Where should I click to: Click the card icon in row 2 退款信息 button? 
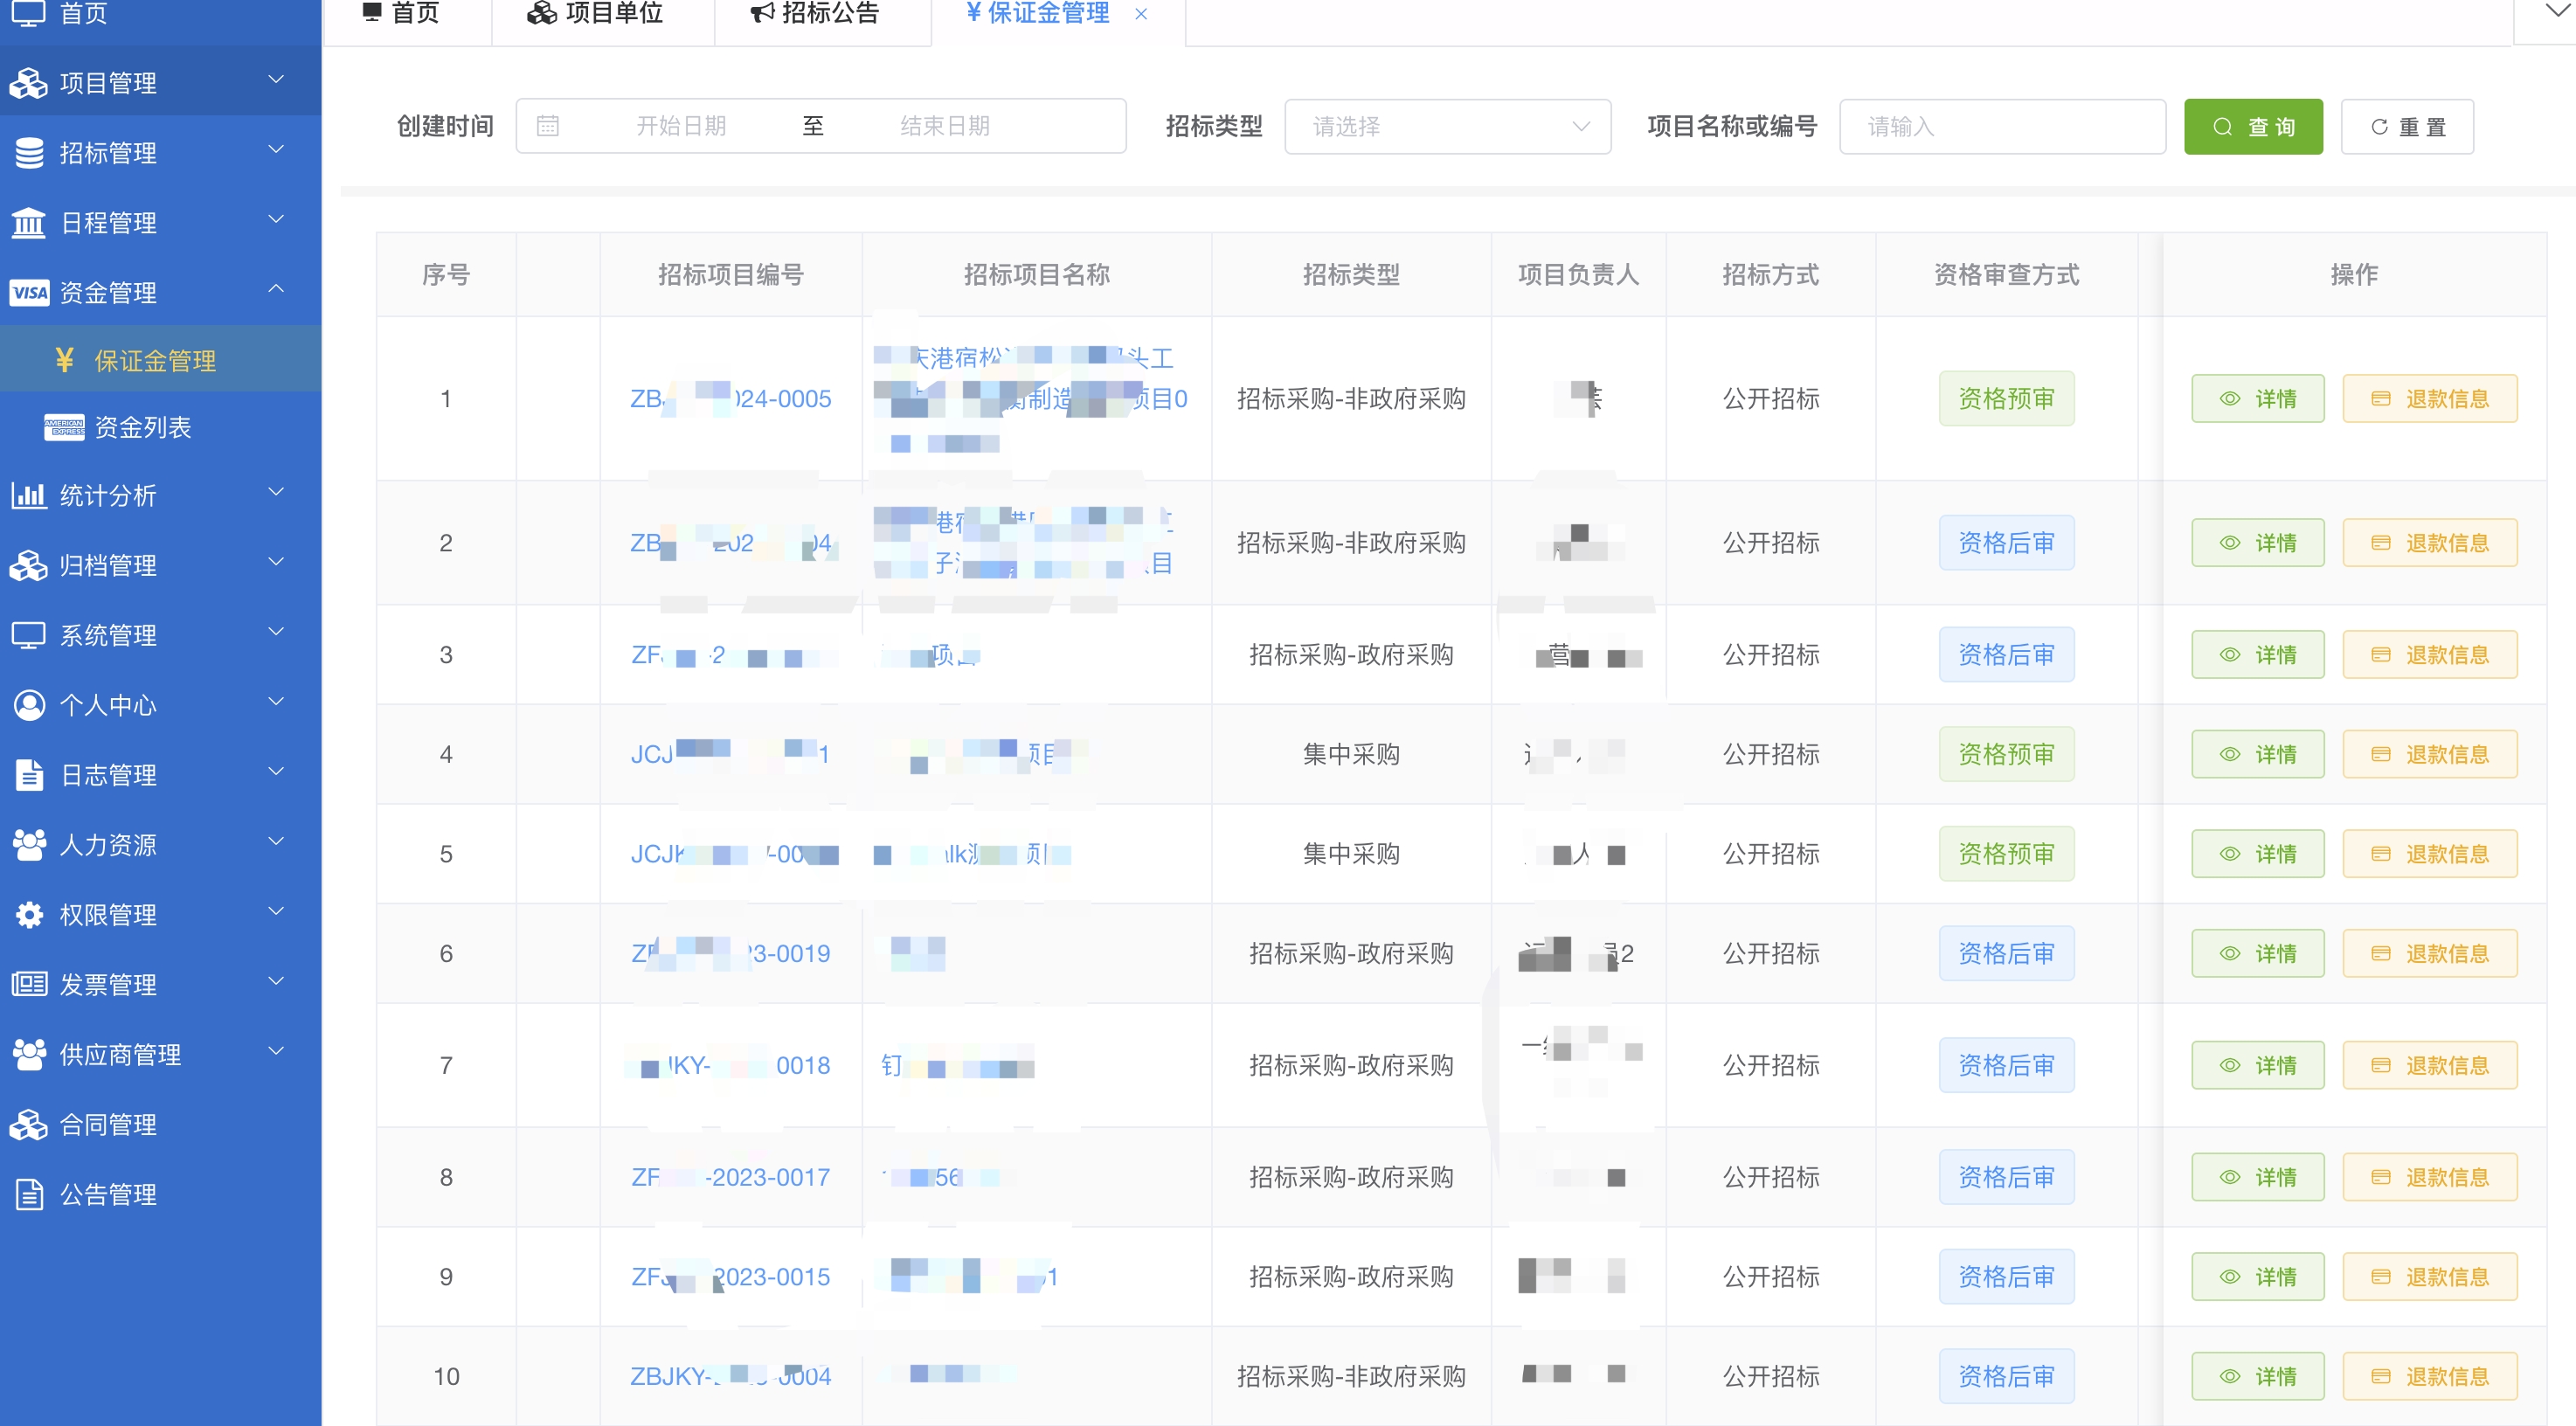tap(2381, 543)
